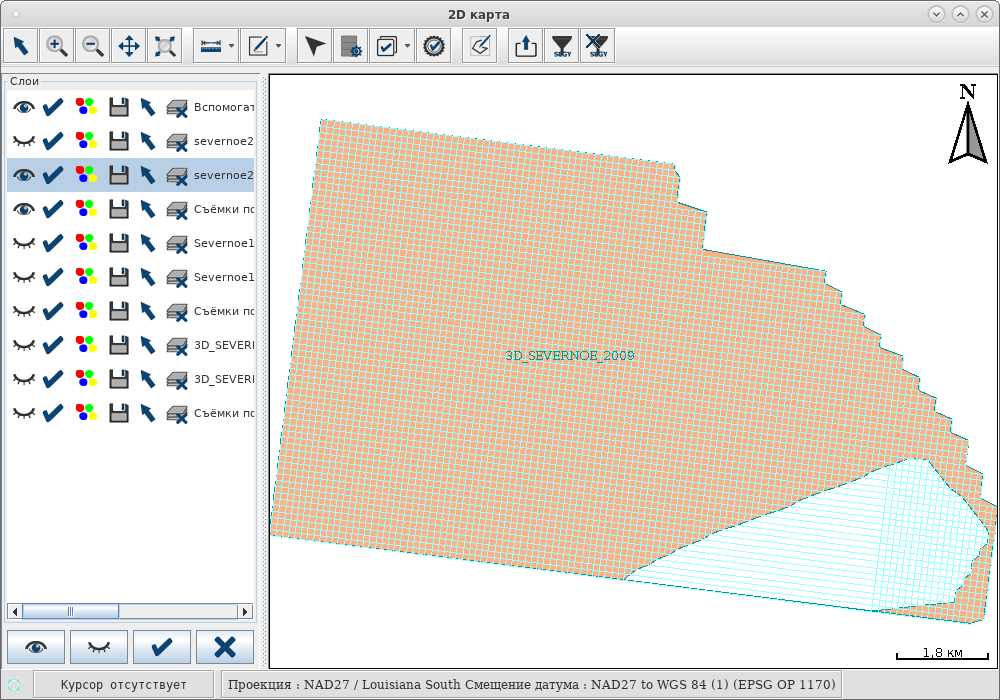
Task: Click the show-all layers eye button
Action: click(x=36, y=647)
